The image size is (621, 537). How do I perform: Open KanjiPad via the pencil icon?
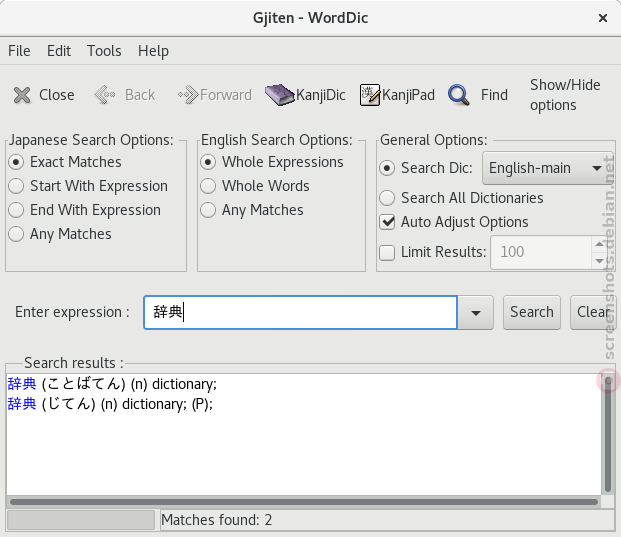(370, 95)
